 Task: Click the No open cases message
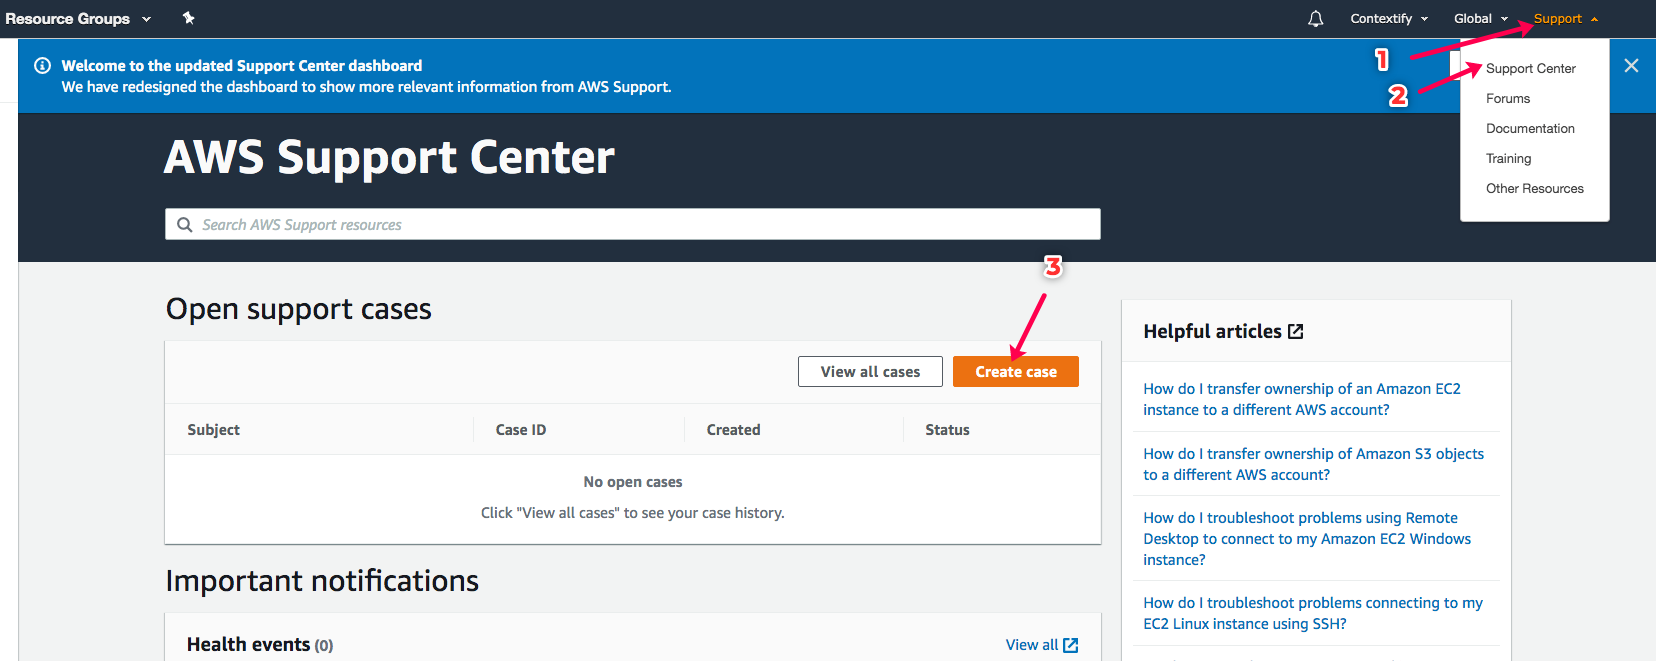(x=633, y=482)
